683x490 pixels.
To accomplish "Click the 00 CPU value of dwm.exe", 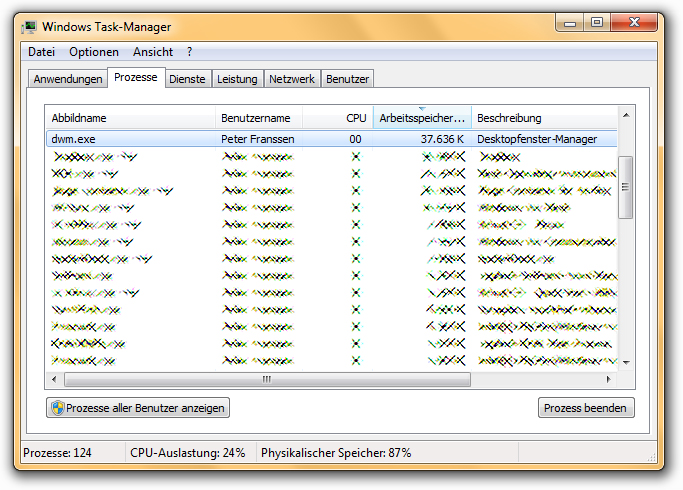I will click(x=355, y=139).
